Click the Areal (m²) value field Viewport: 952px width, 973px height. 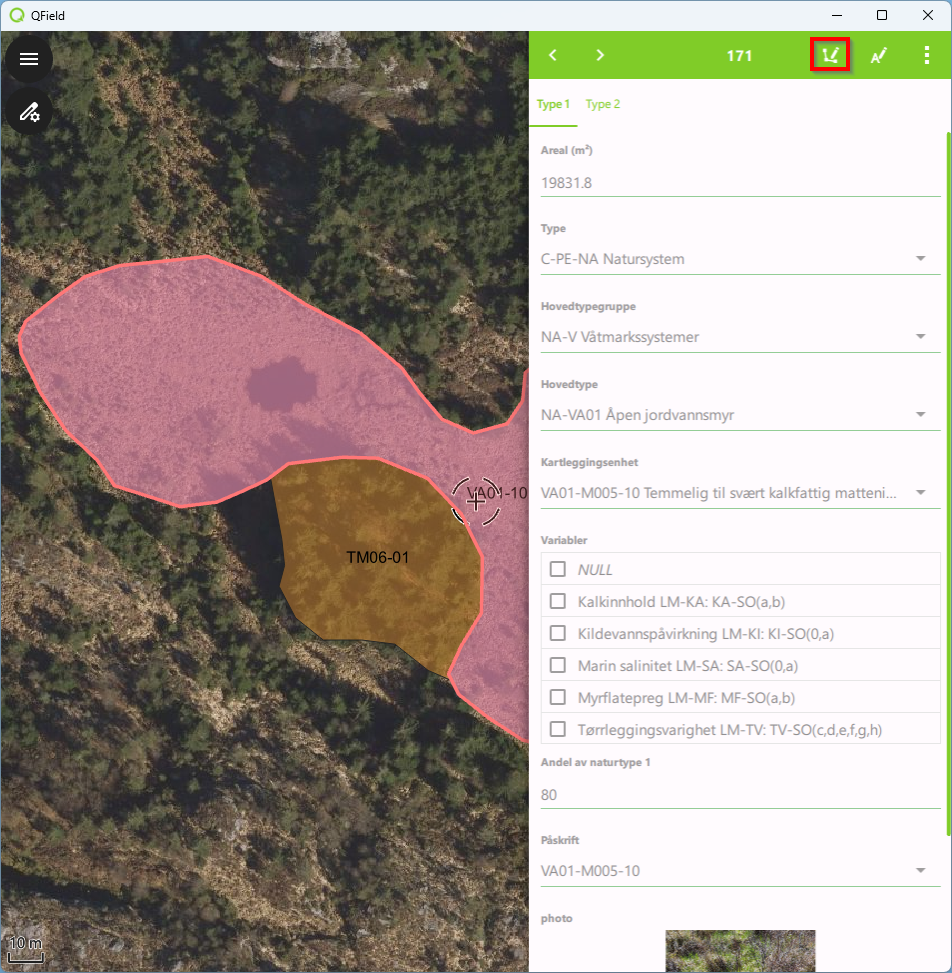pos(738,182)
